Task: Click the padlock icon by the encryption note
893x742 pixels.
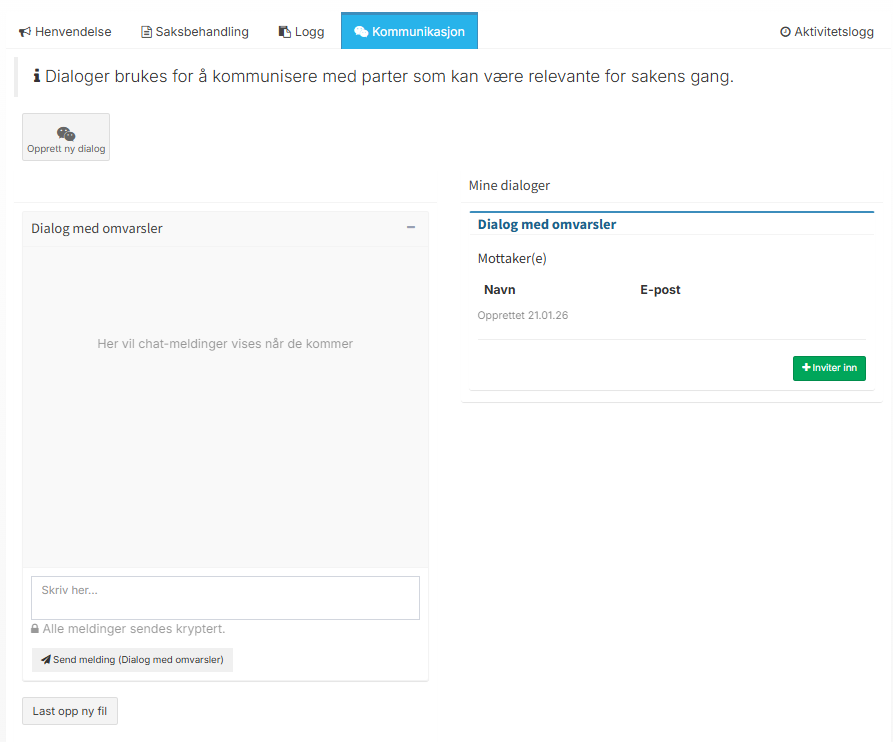Action: 35,630
